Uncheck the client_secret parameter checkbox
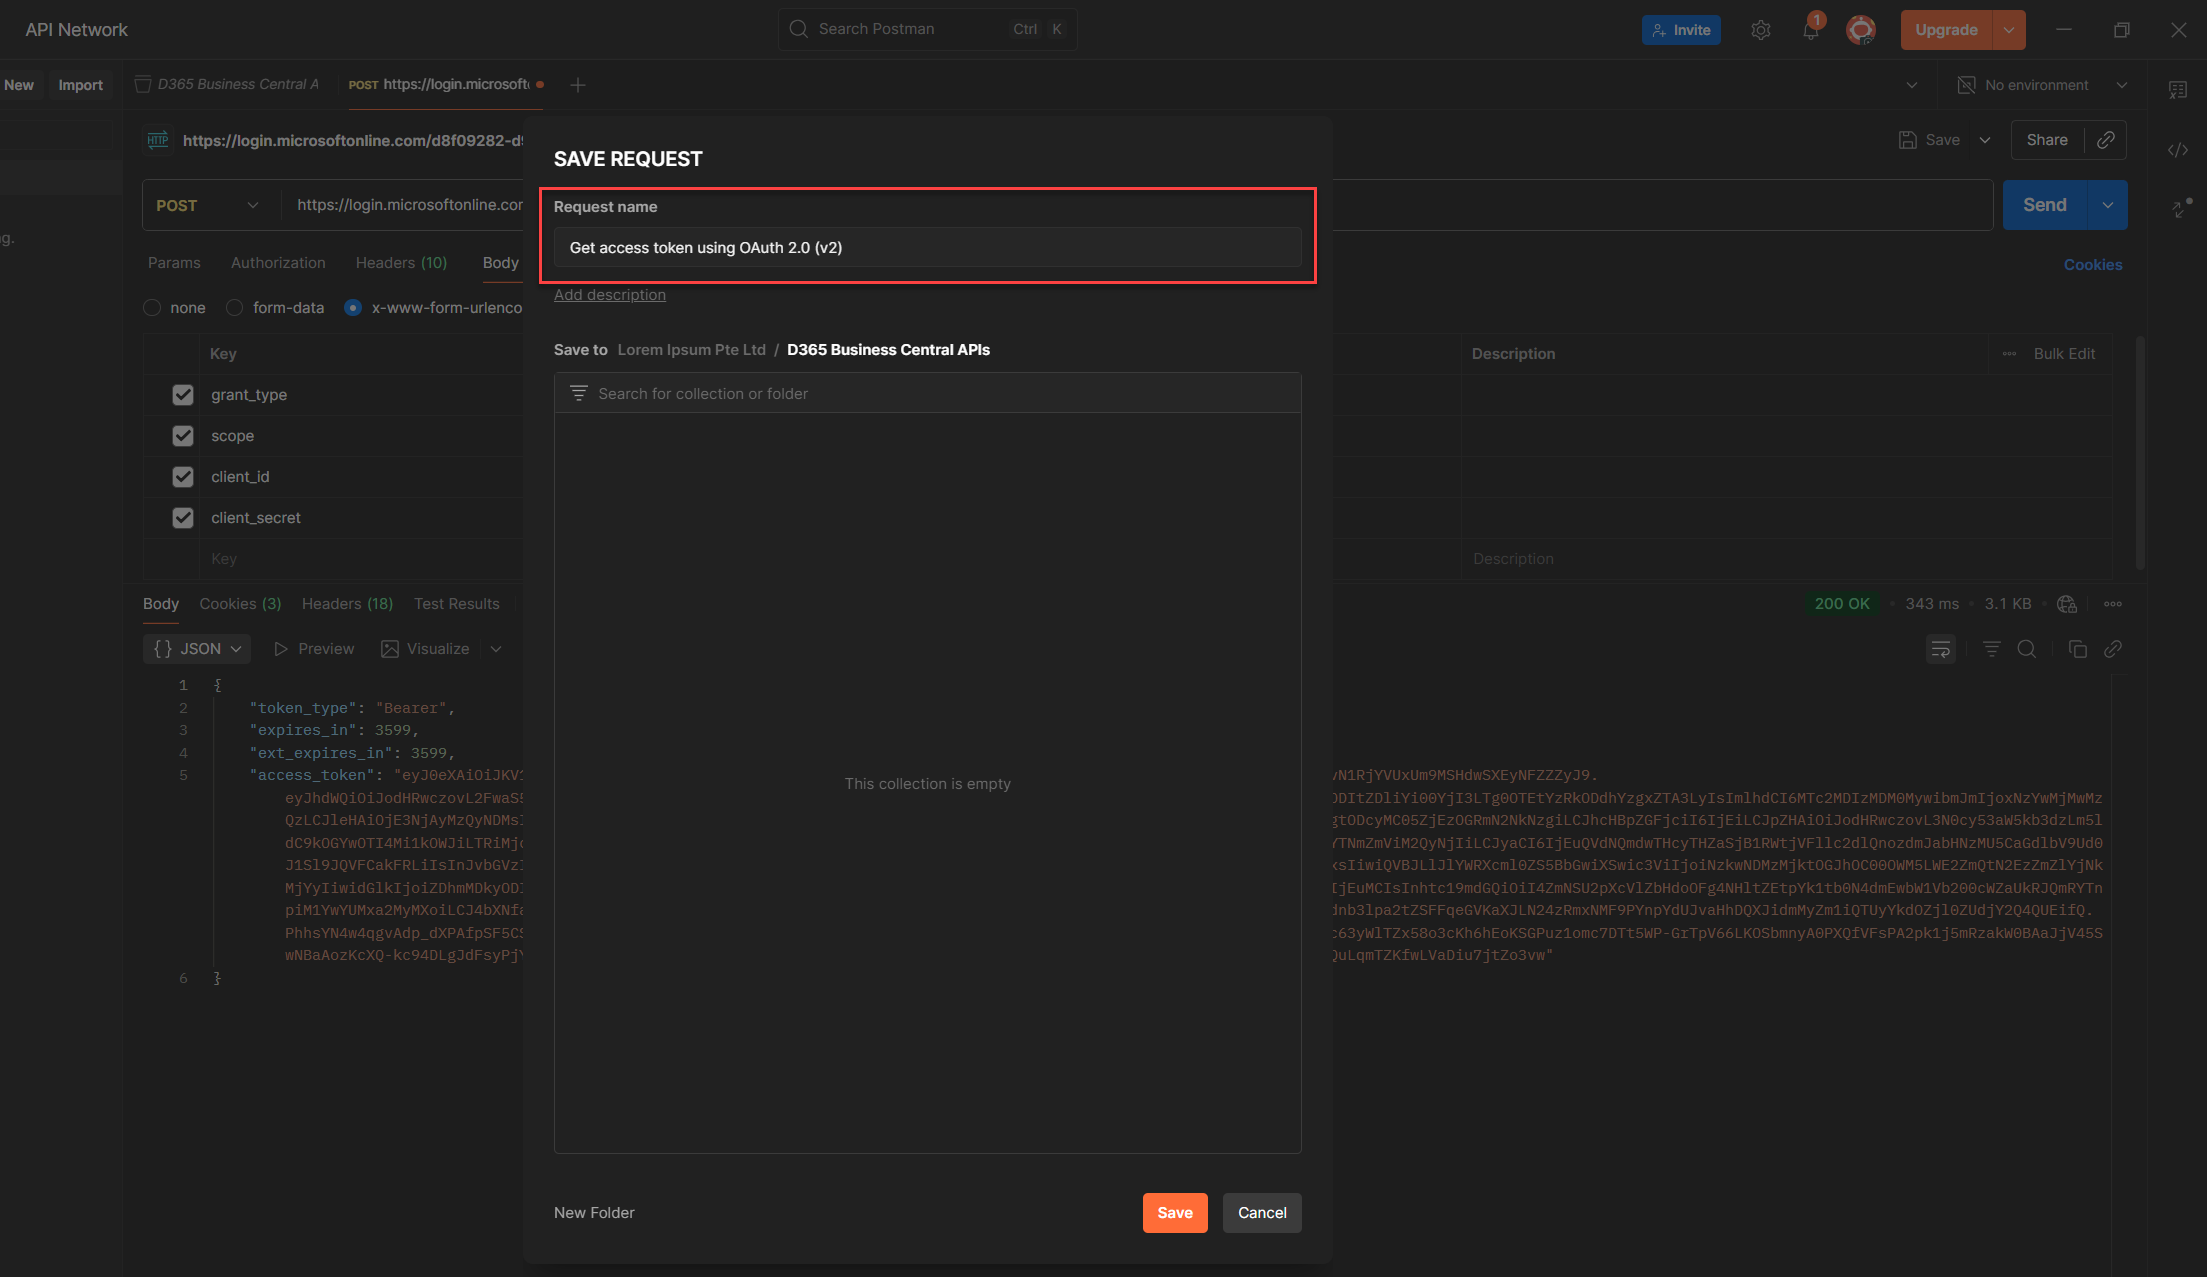 click(x=182, y=518)
